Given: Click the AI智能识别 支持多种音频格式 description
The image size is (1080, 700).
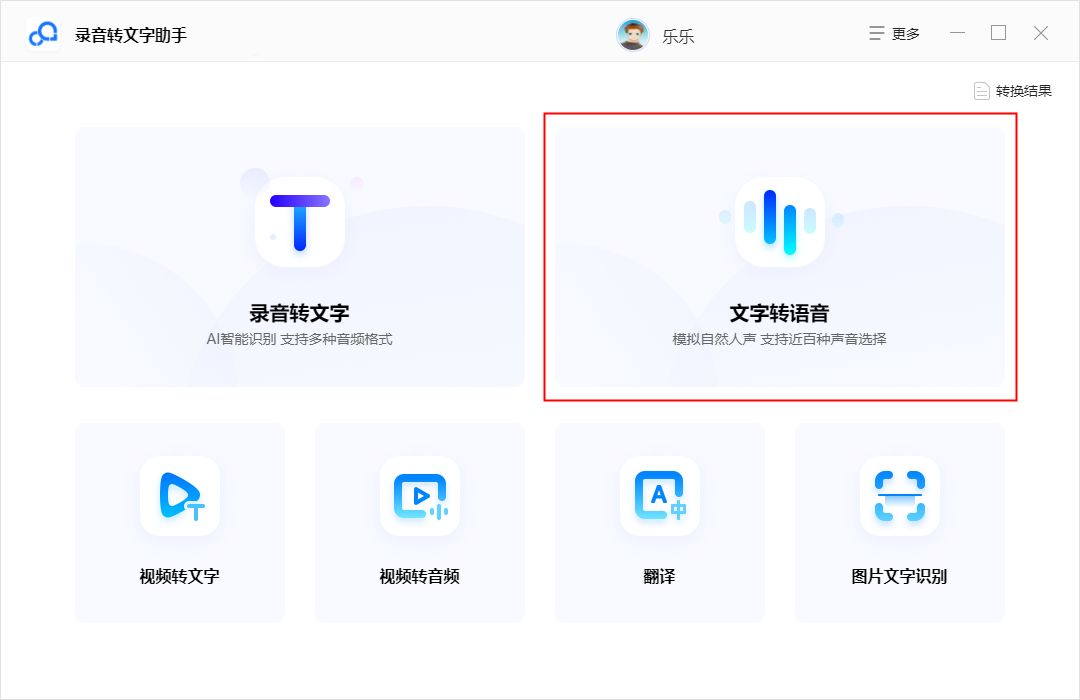Looking at the screenshot, I should [x=299, y=339].
